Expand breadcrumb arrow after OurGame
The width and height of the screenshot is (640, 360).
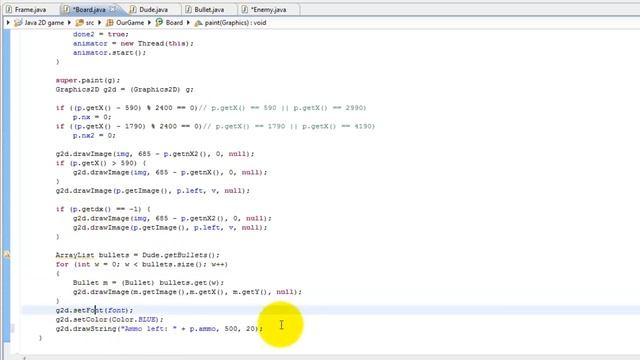(149, 23)
